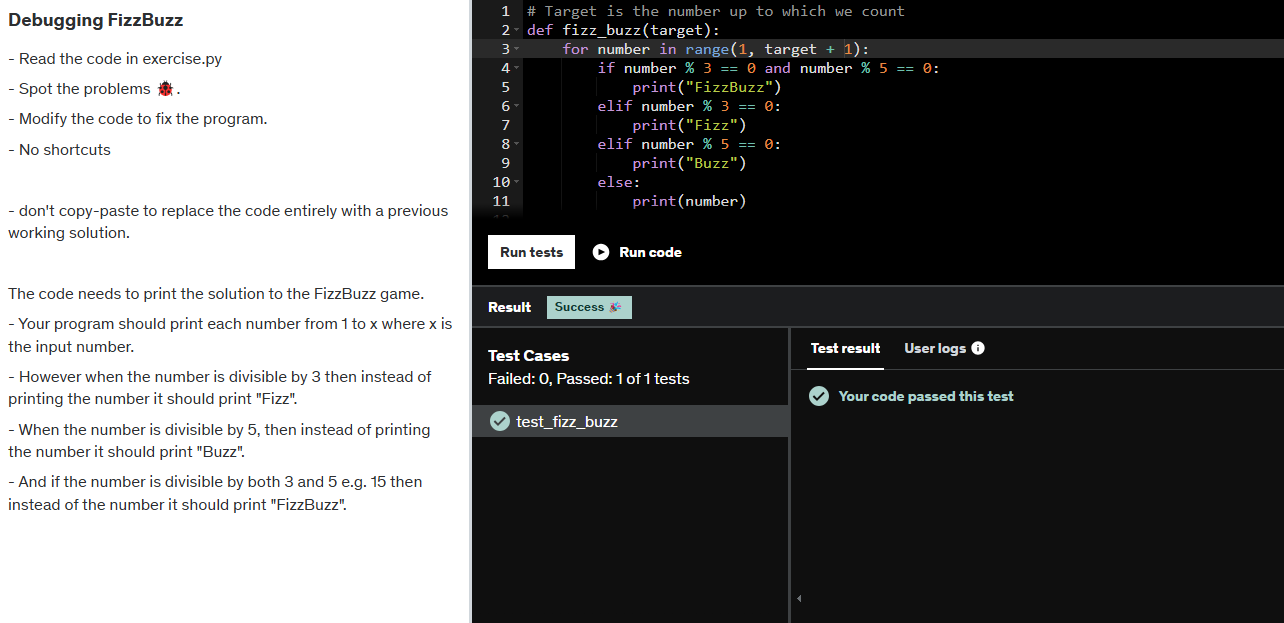
Task: Click 'def fizz_buzz(target):' on line 2
Action: [623, 30]
